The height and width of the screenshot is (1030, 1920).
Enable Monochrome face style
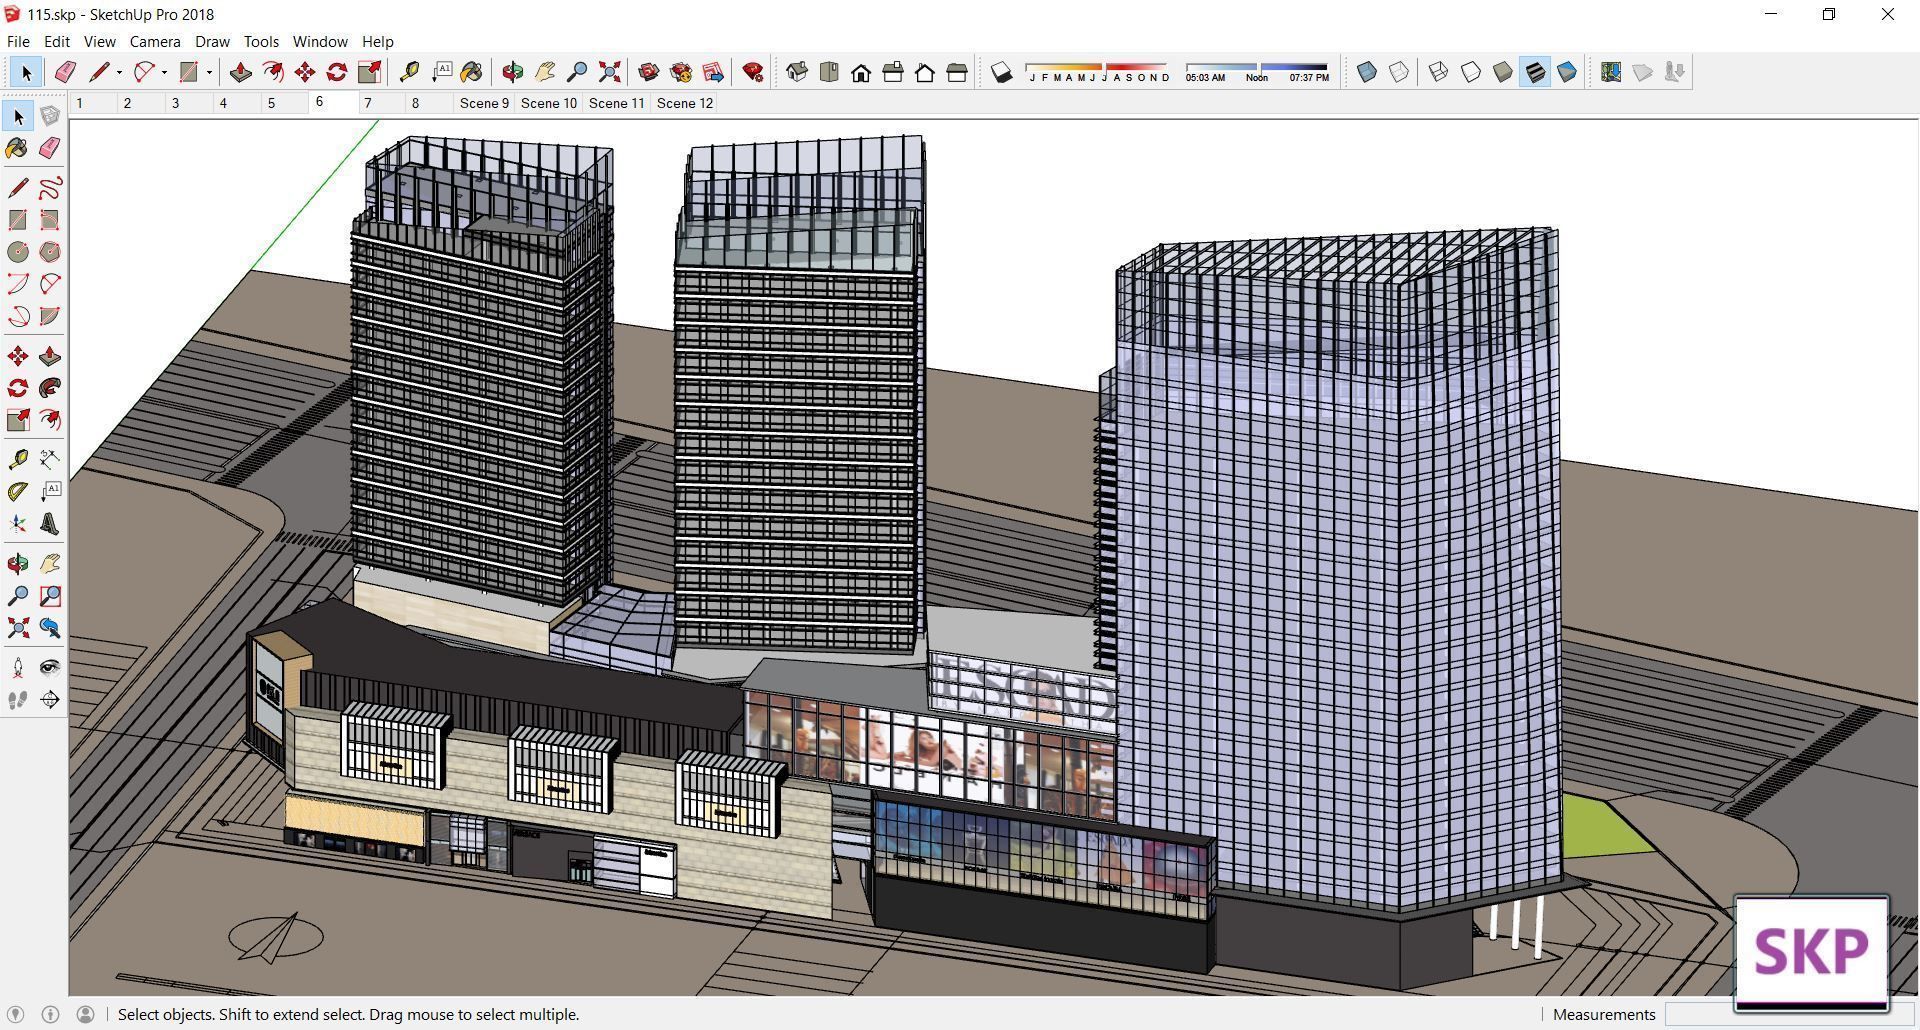[1567, 72]
